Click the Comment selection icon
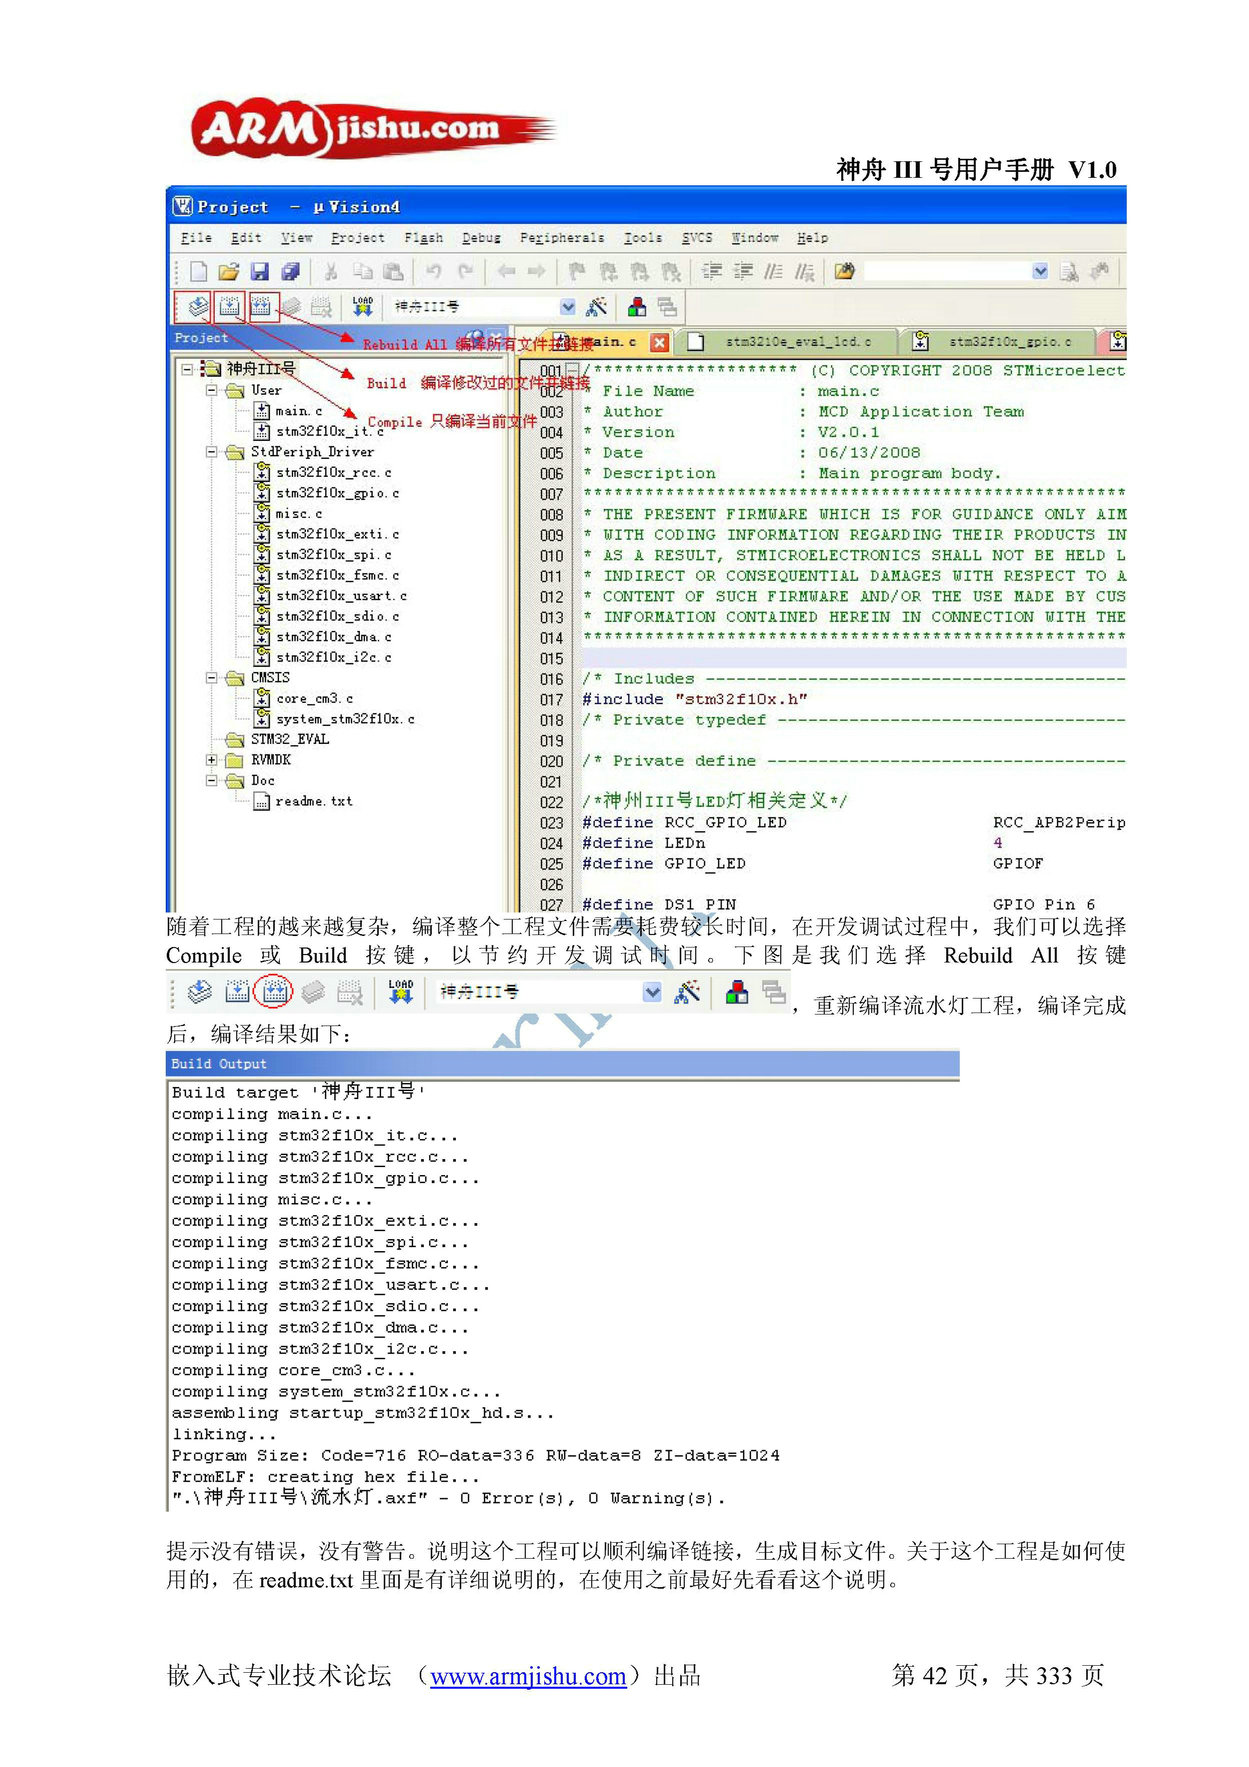 (x=773, y=272)
